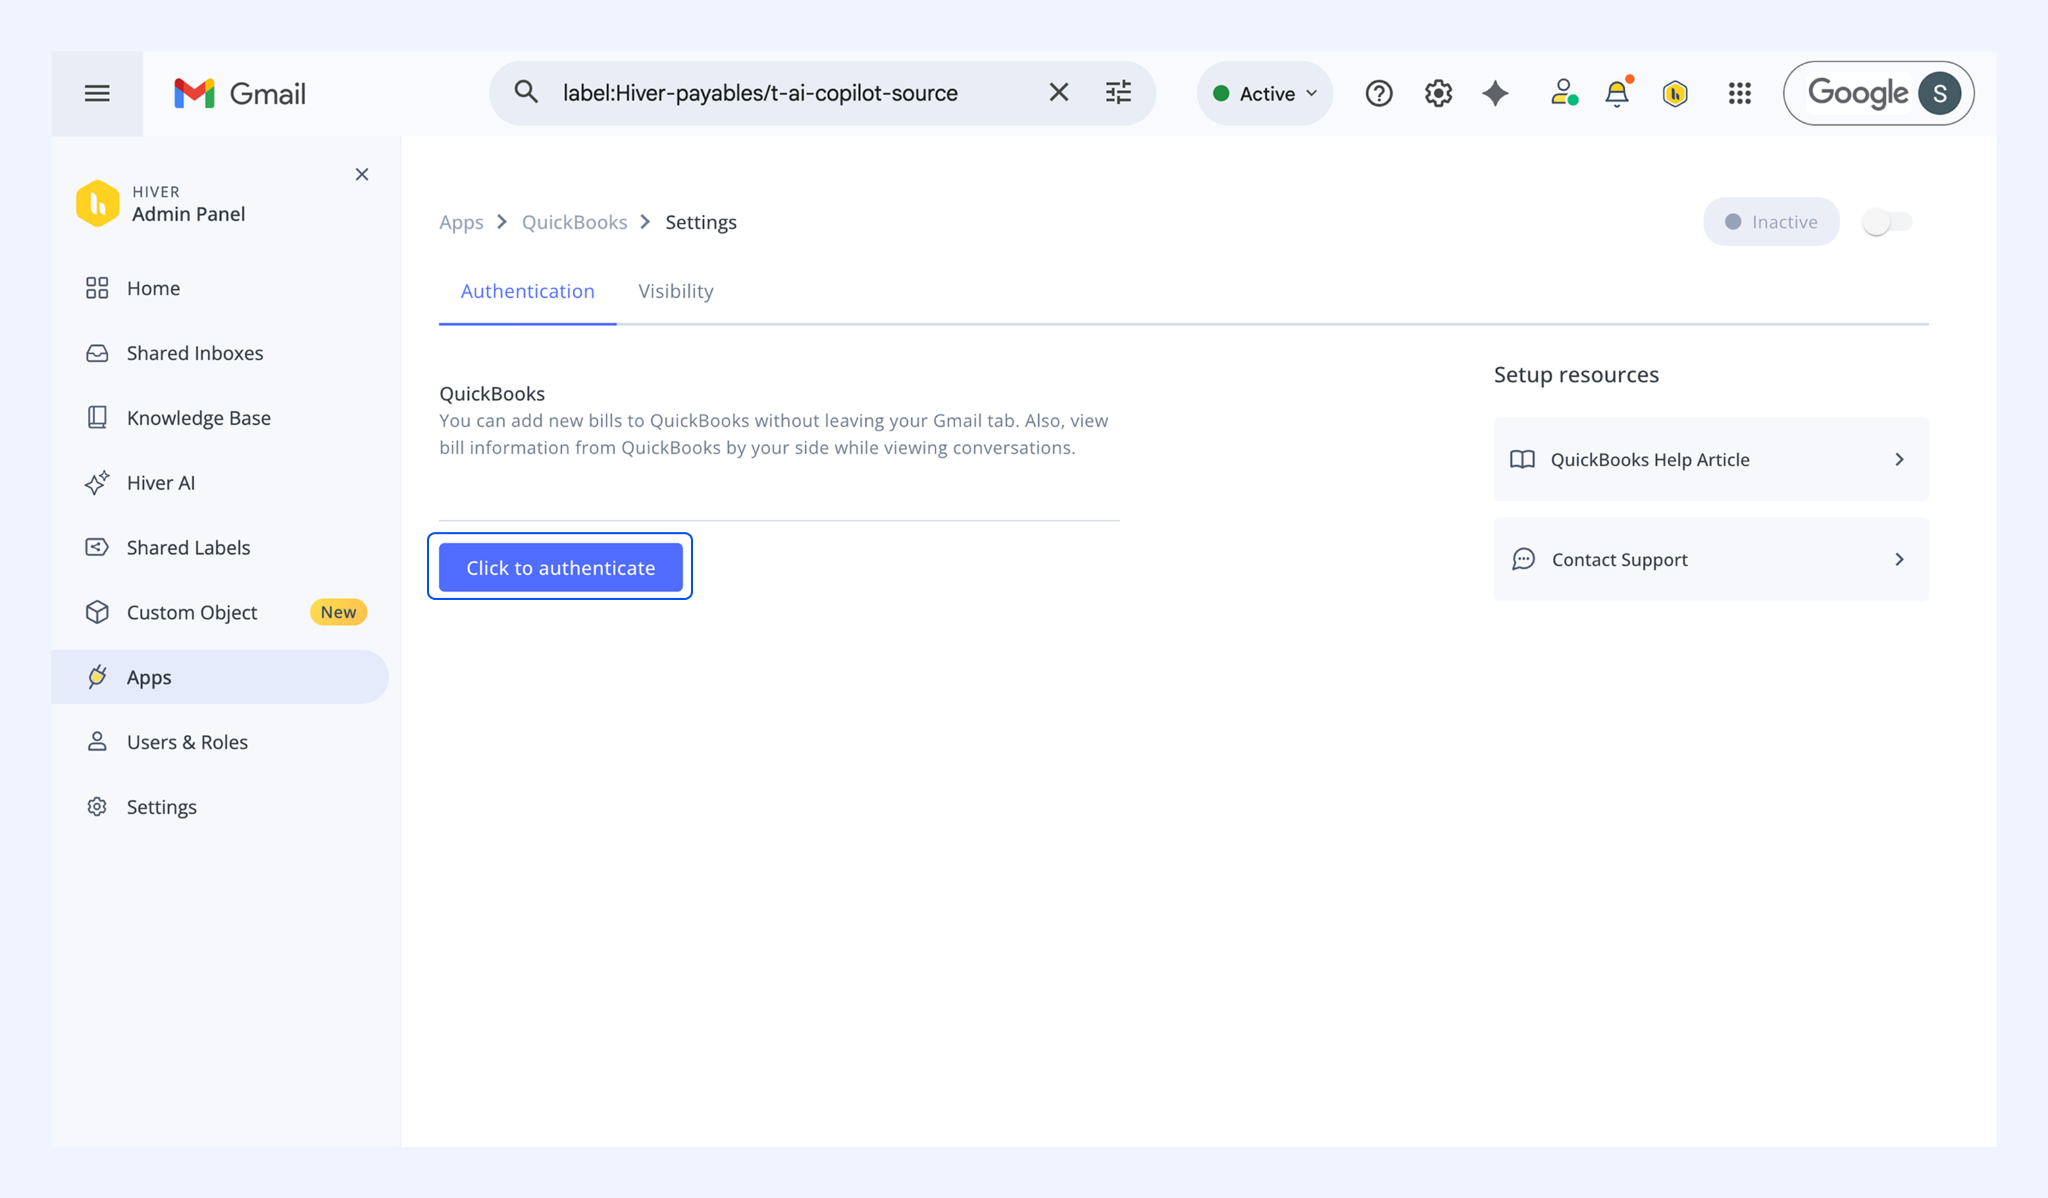Open the Google apps grid
The height and width of the screenshot is (1198, 2048).
[x=1740, y=93]
